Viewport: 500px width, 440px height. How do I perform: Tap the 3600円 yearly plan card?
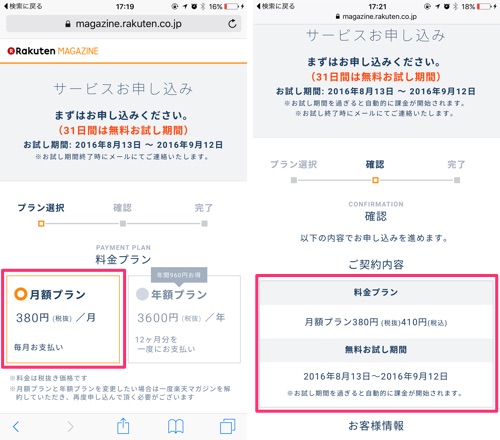[184, 319]
